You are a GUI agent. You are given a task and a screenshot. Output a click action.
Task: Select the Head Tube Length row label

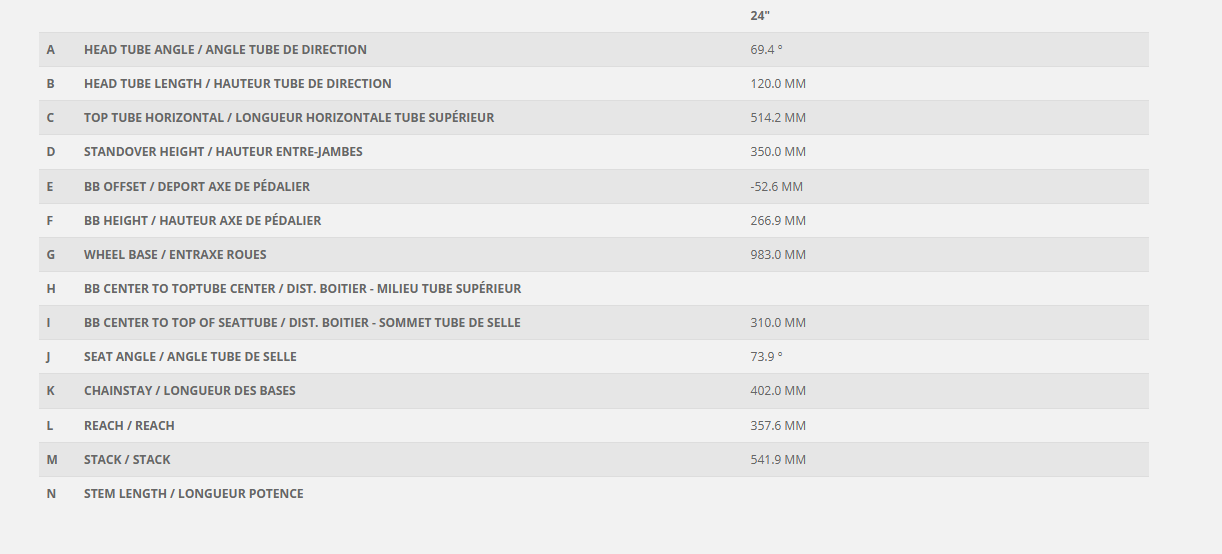[x=237, y=84]
